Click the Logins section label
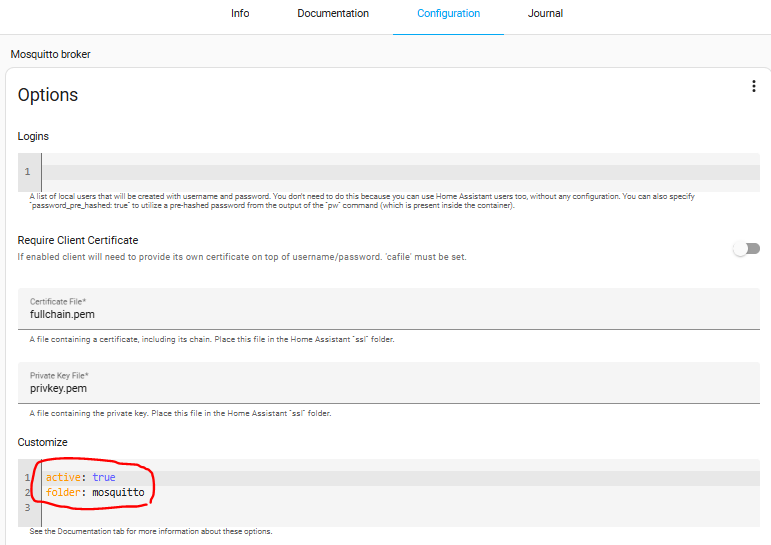Viewport: 771px width, 545px height. [33, 136]
